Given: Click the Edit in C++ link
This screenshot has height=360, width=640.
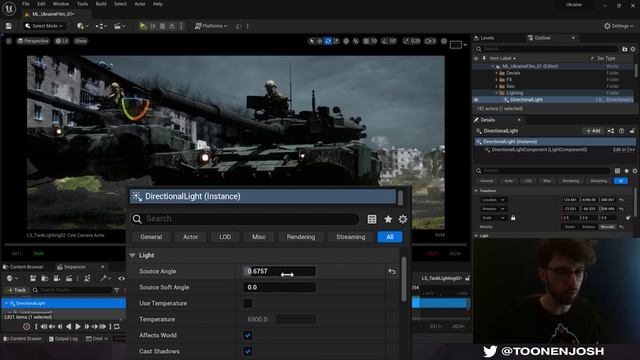Looking at the screenshot, I should point(623,150).
